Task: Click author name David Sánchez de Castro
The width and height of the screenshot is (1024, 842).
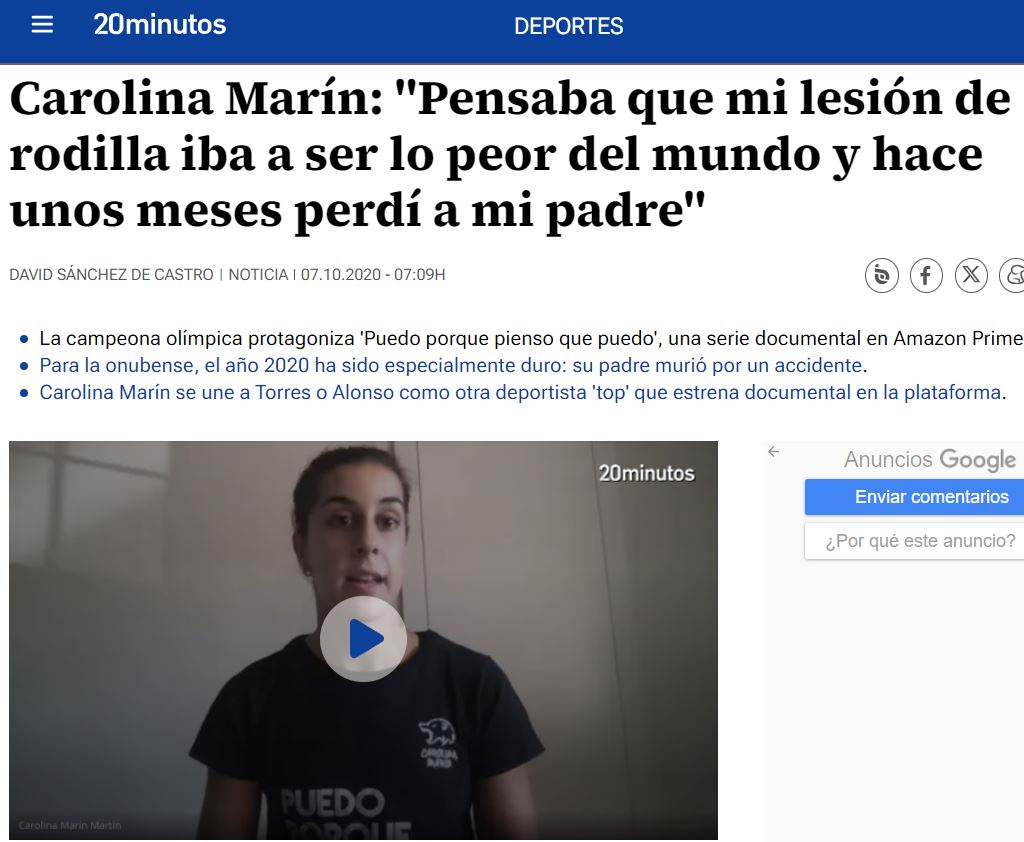Action: tap(112, 274)
